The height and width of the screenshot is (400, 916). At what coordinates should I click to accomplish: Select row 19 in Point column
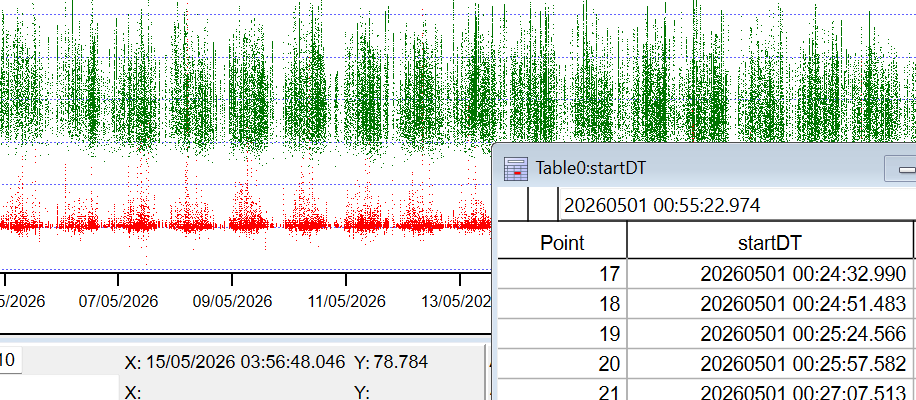click(x=562, y=333)
